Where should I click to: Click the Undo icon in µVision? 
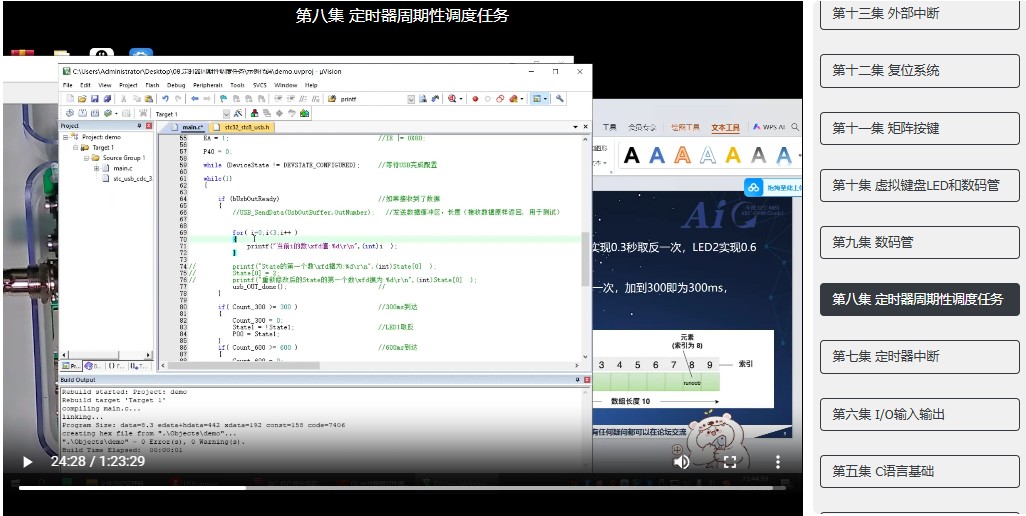(166, 99)
